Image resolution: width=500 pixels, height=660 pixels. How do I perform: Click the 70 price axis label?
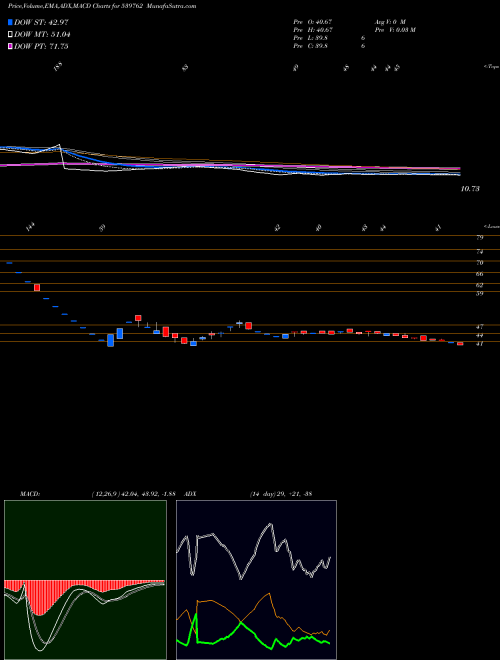coord(479,263)
